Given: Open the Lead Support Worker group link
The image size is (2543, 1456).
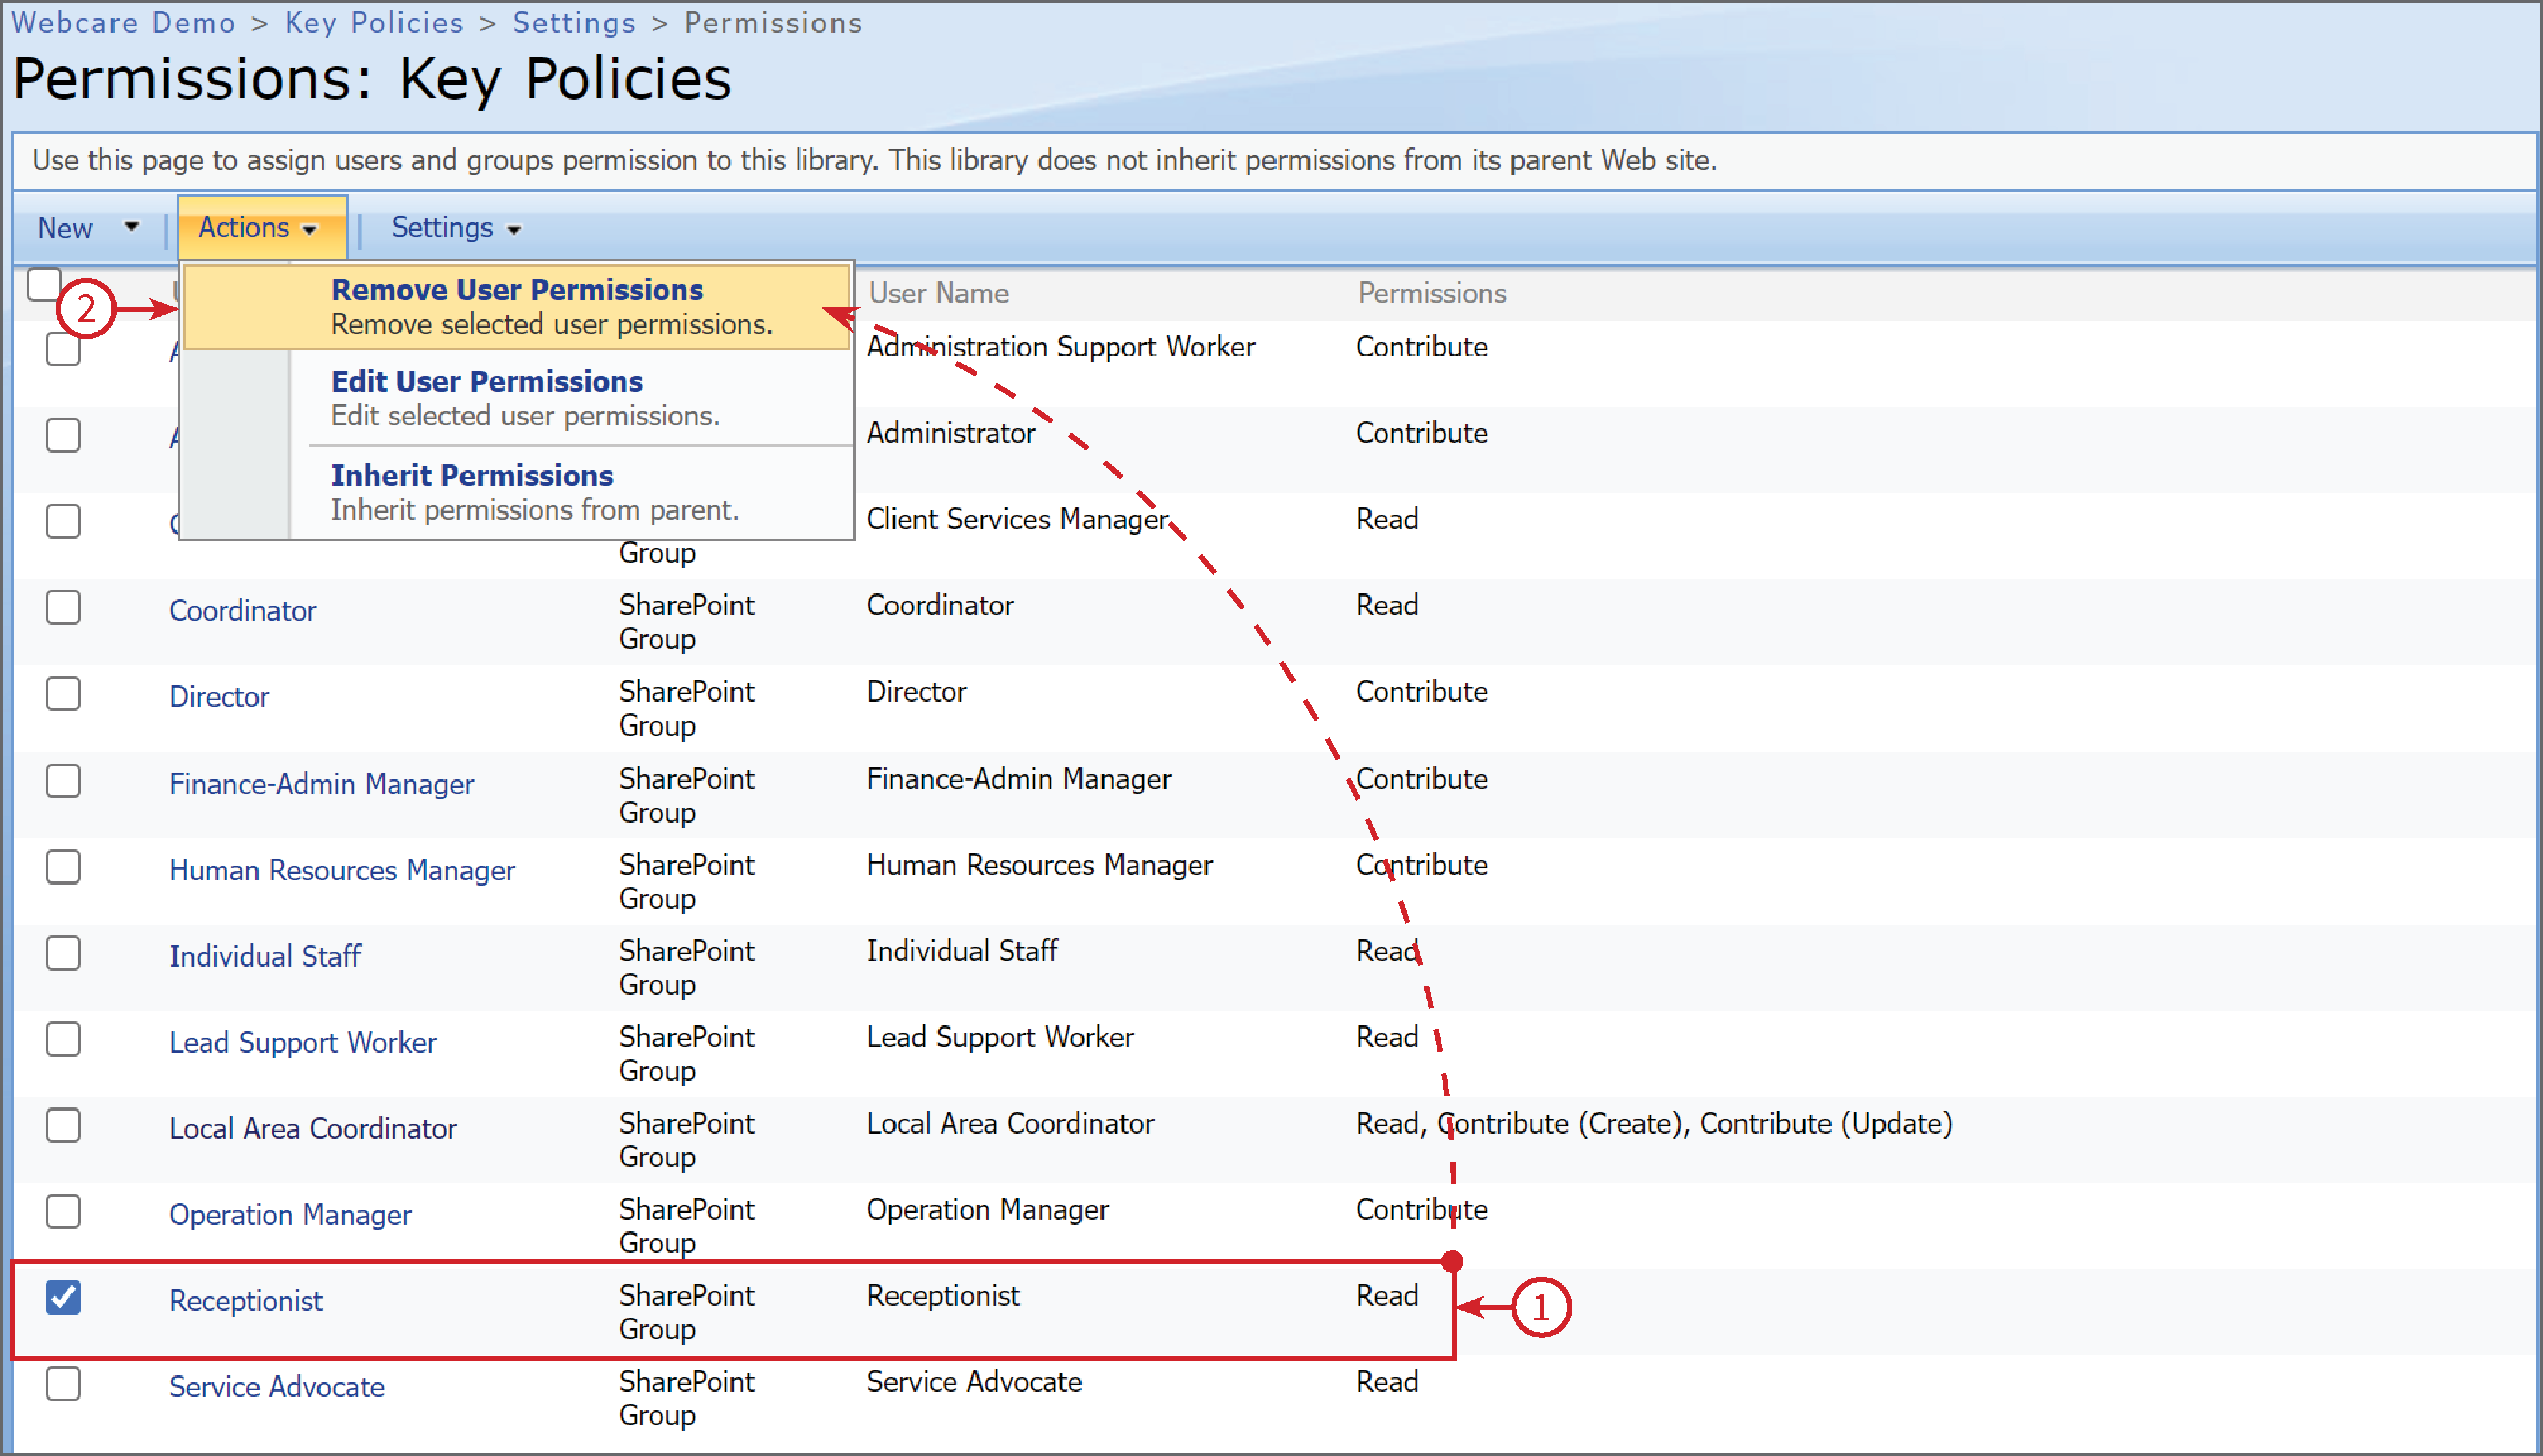Looking at the screenshot, I should [303, 1042].
